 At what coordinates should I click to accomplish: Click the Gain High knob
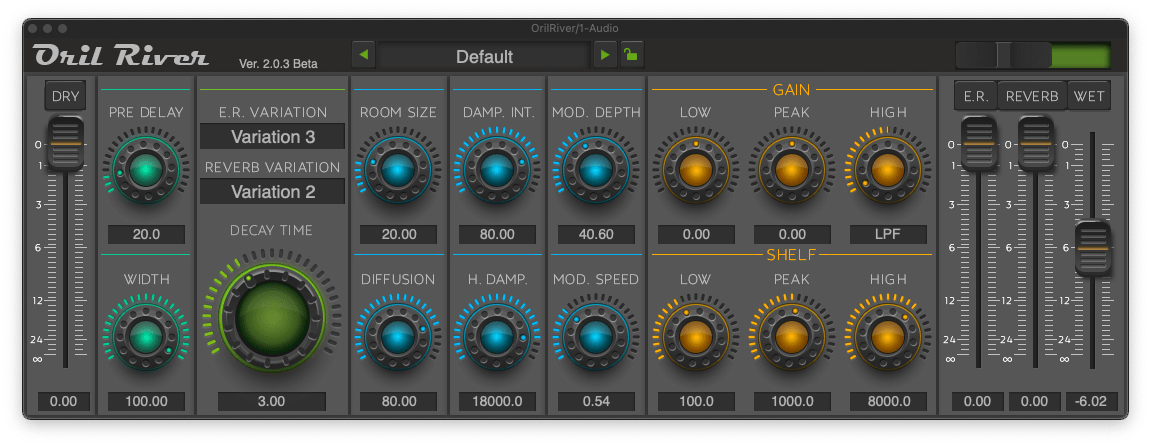click(x=887, y=172)
